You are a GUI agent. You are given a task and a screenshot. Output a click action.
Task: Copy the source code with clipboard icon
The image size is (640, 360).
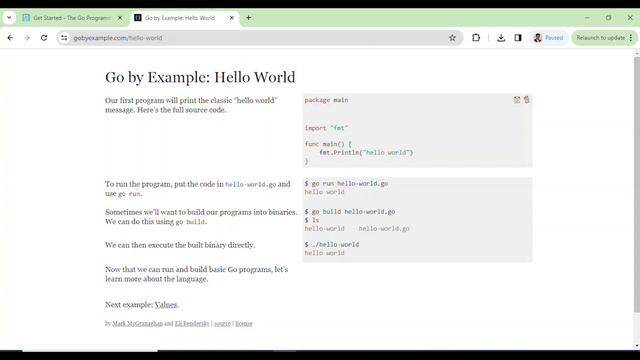(x=527, y=100)
